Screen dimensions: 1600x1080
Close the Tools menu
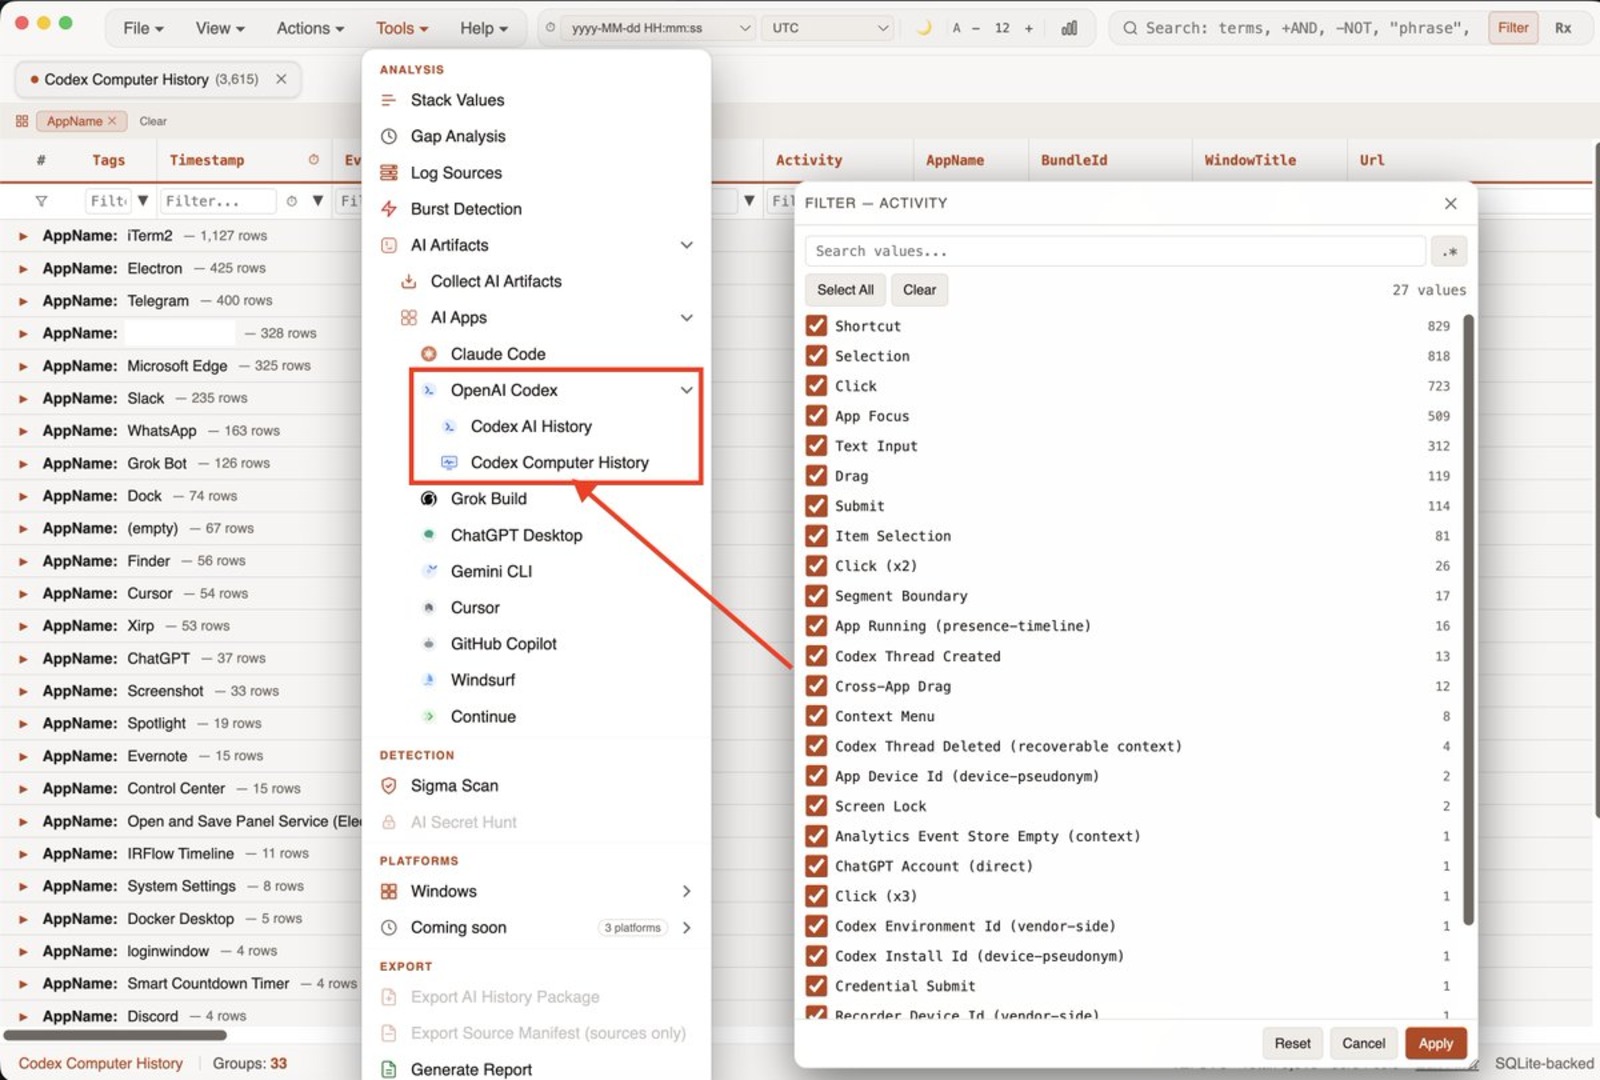[402, 28]
